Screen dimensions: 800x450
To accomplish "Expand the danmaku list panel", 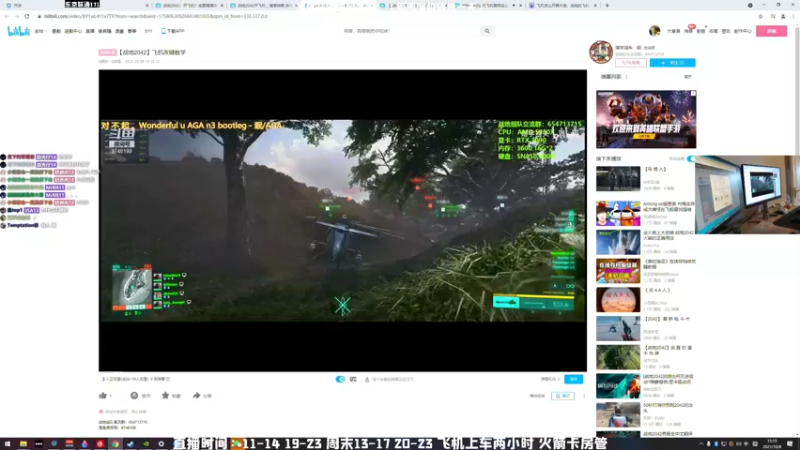I will point(688,77).
